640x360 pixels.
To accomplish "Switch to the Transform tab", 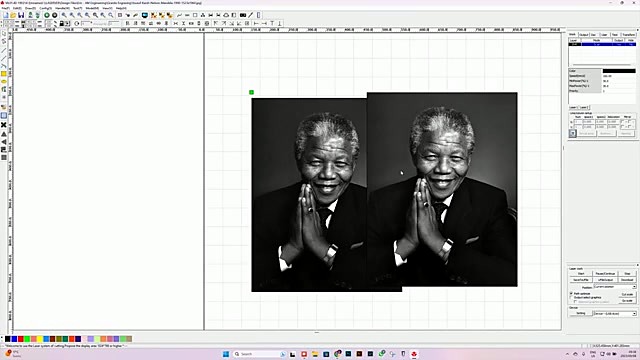I will point(629,35).
